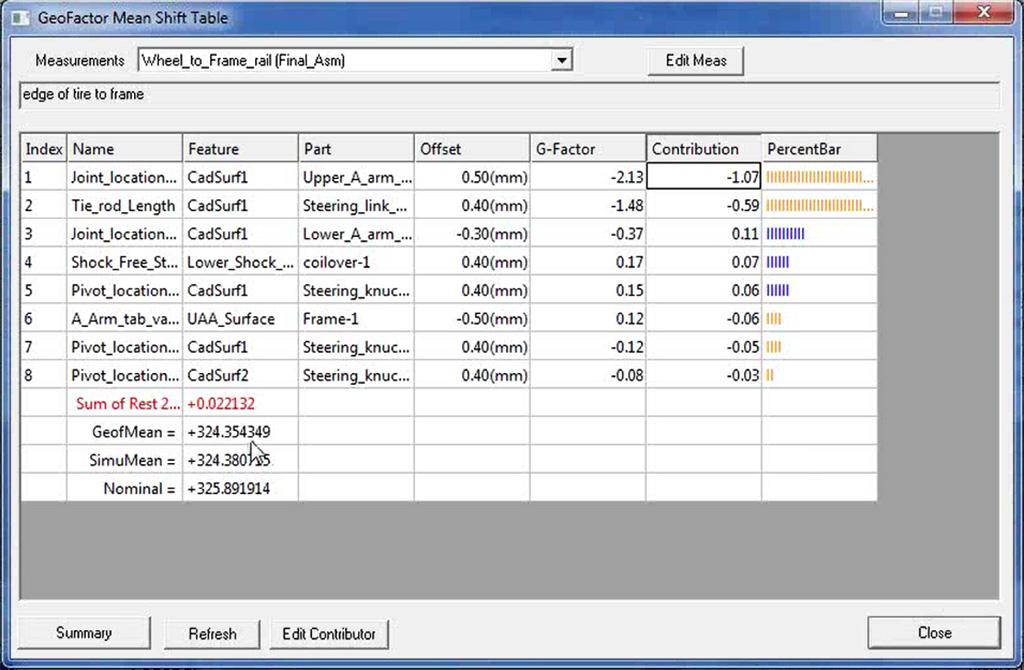Click the Summary button
The image size is (1024, 670).
(x=83, y=633)
